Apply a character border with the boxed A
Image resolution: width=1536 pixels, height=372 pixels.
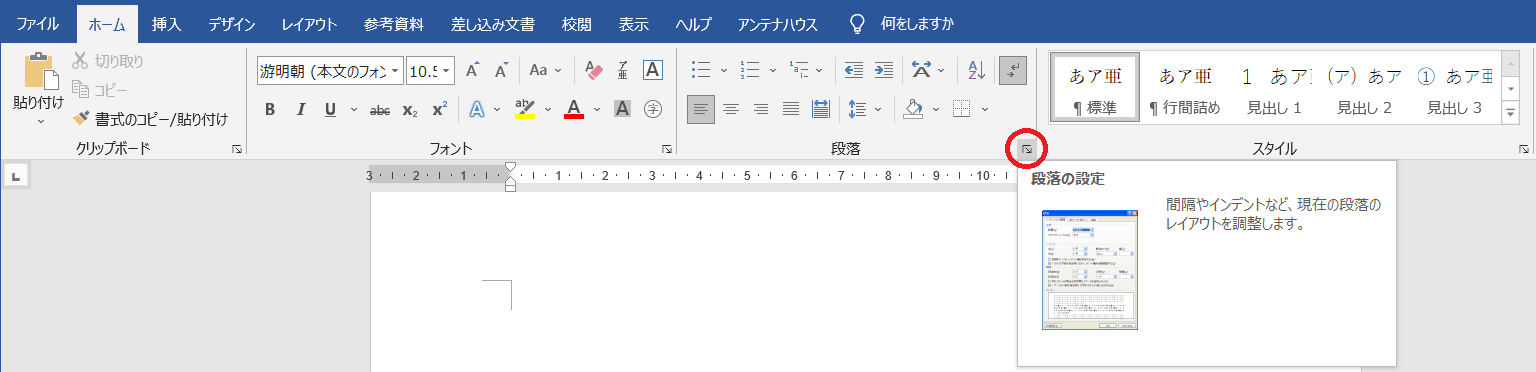pyautogui.click(x=652, y=71)
